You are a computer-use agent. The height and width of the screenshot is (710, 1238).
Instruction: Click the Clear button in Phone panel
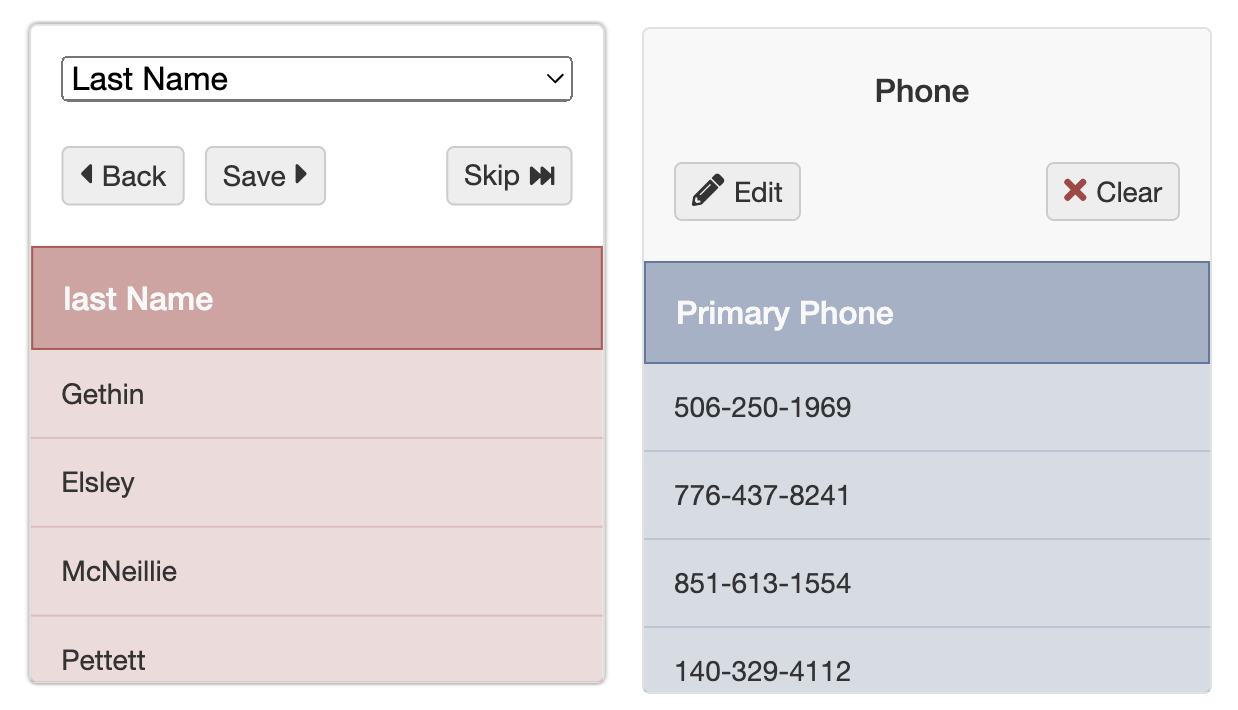[x=1113, y=191]
